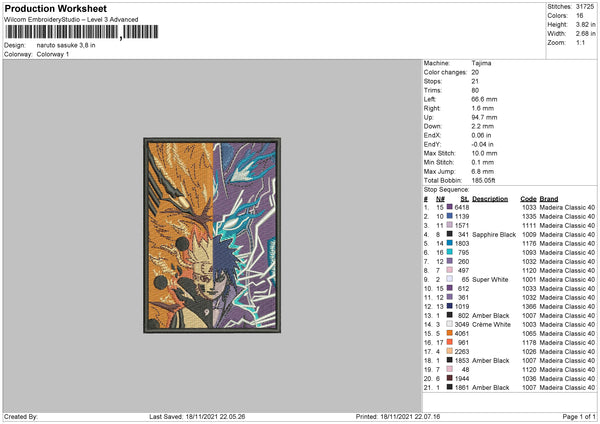Viewport: 600px width, 424px height.
Task: Click the Production Worksheet title
Action: [x=55, y=9]
